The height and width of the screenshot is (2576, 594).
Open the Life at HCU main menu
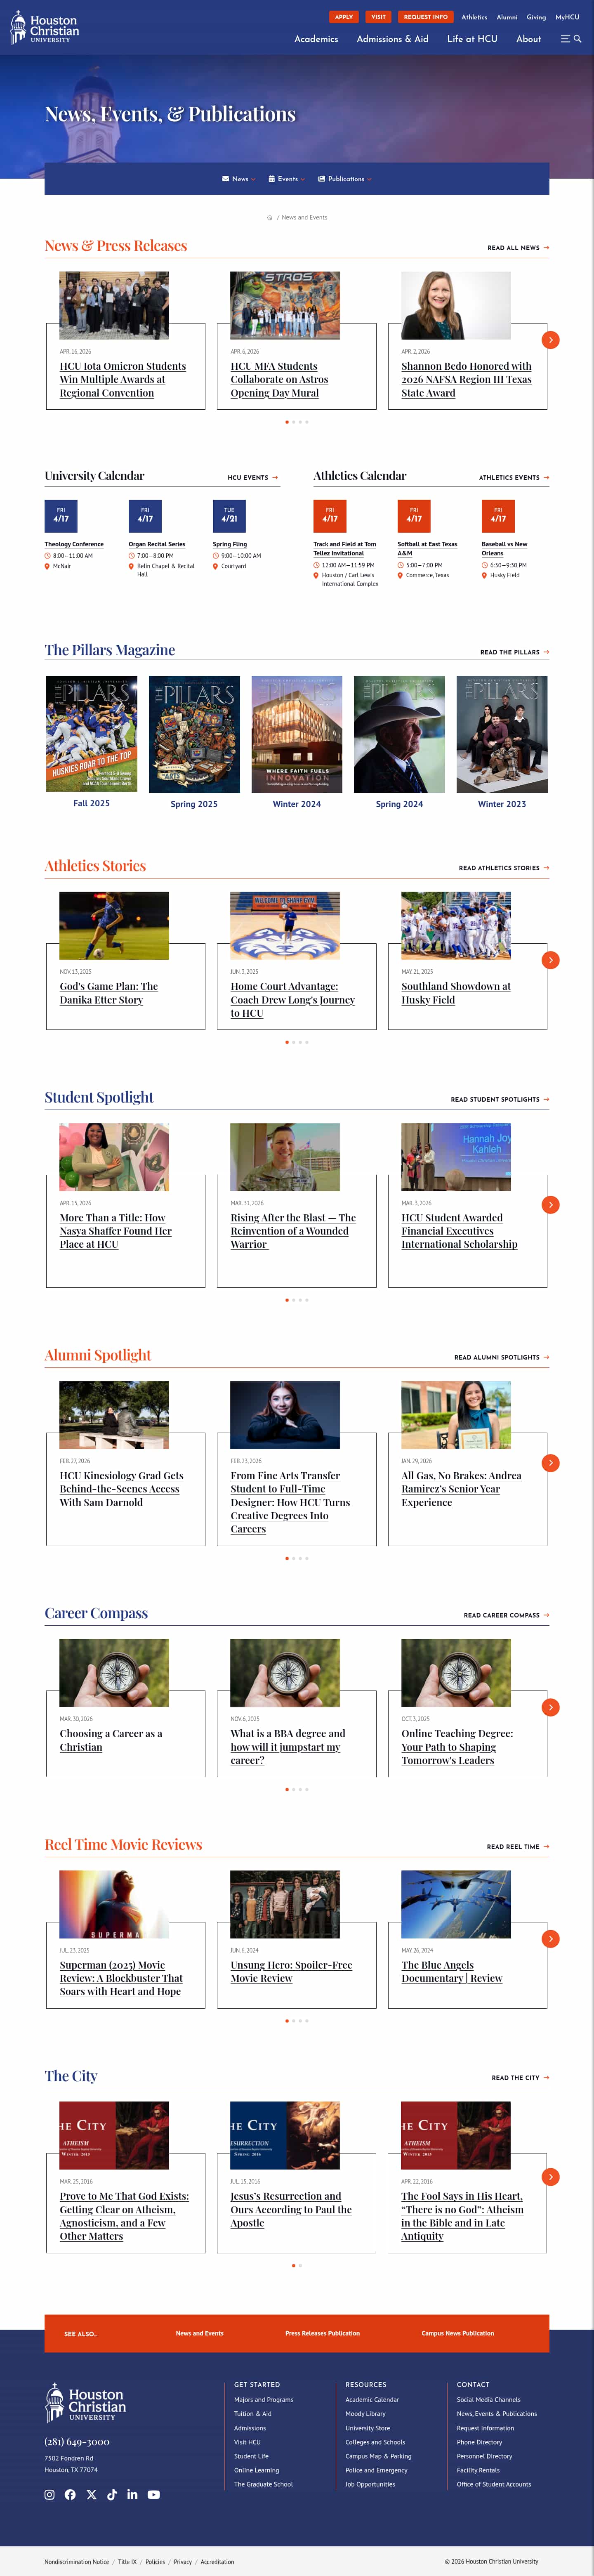[472, 39]
